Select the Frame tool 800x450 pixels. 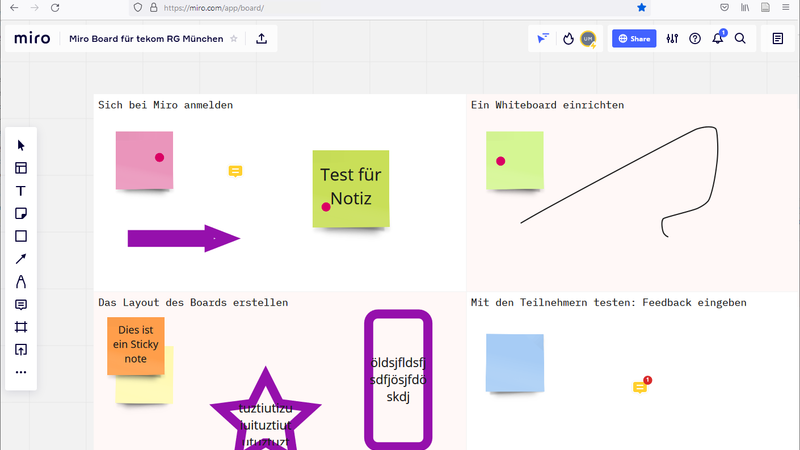(x=21, y=327)
